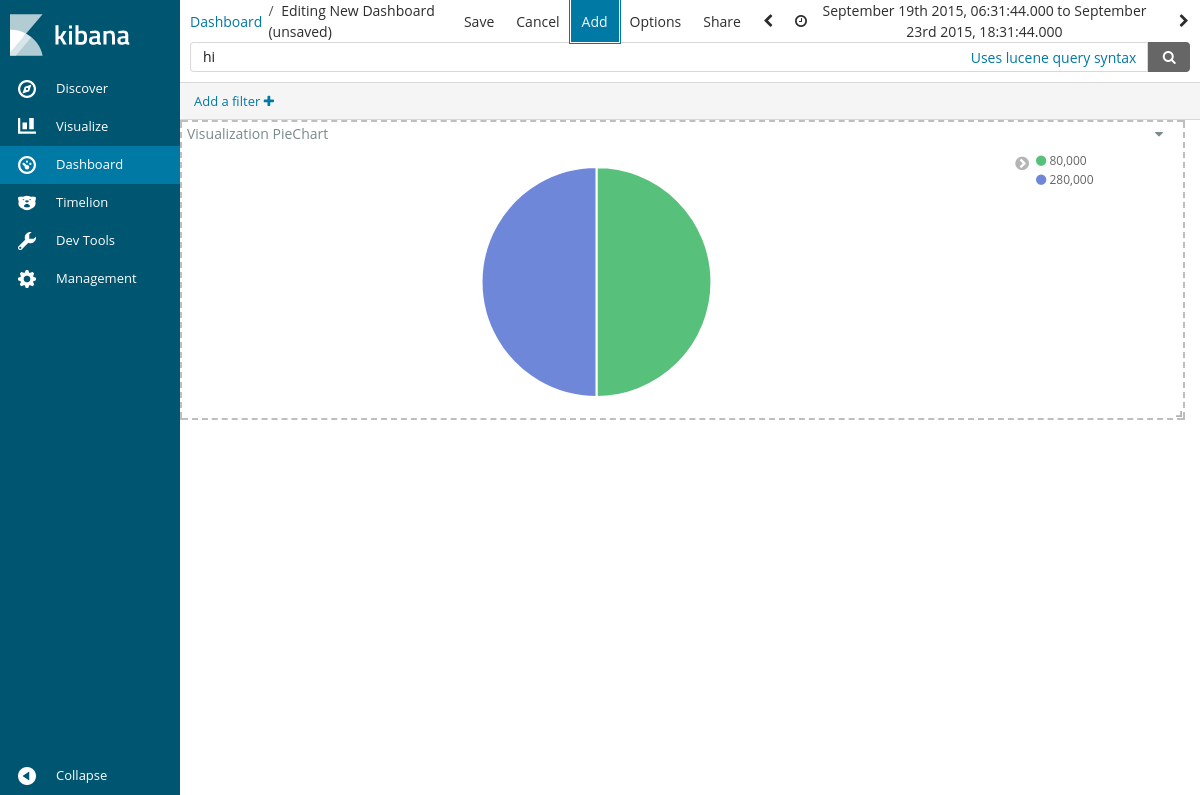Screen dimensions: 1200x795
Task: Click Save in dashboard toolbar
Action: pos(479,21)
